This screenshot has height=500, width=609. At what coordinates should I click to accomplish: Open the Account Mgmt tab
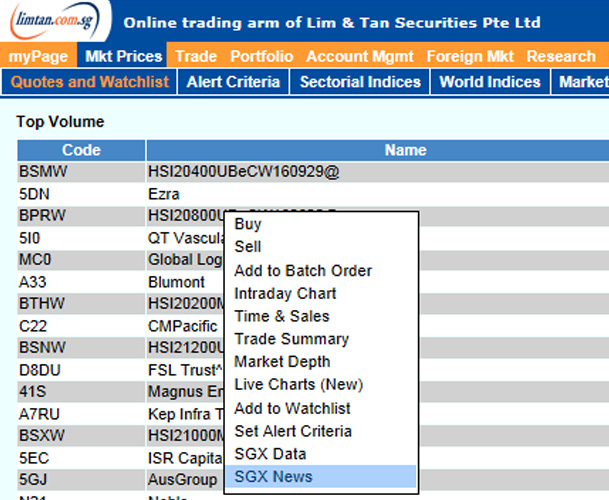[360, 56]
